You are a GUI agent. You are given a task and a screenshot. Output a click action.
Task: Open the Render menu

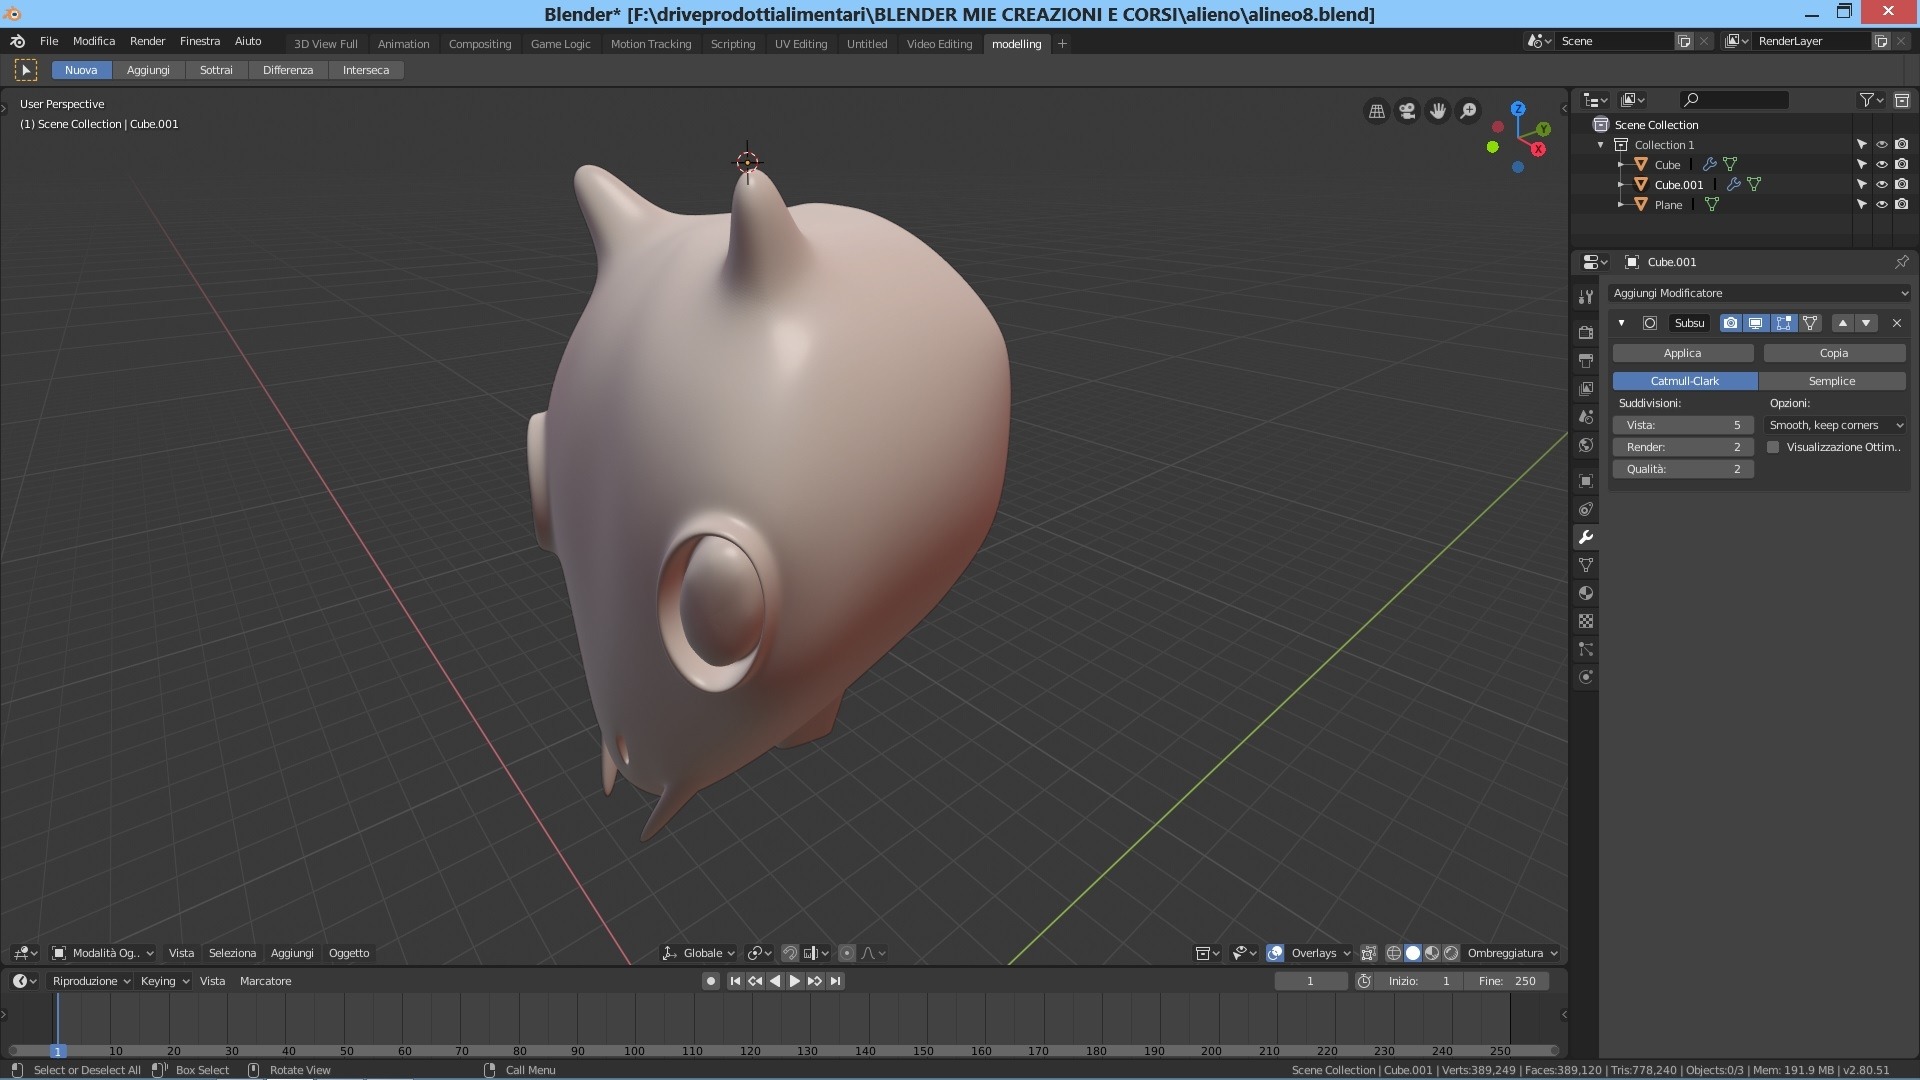coord(147,41)
